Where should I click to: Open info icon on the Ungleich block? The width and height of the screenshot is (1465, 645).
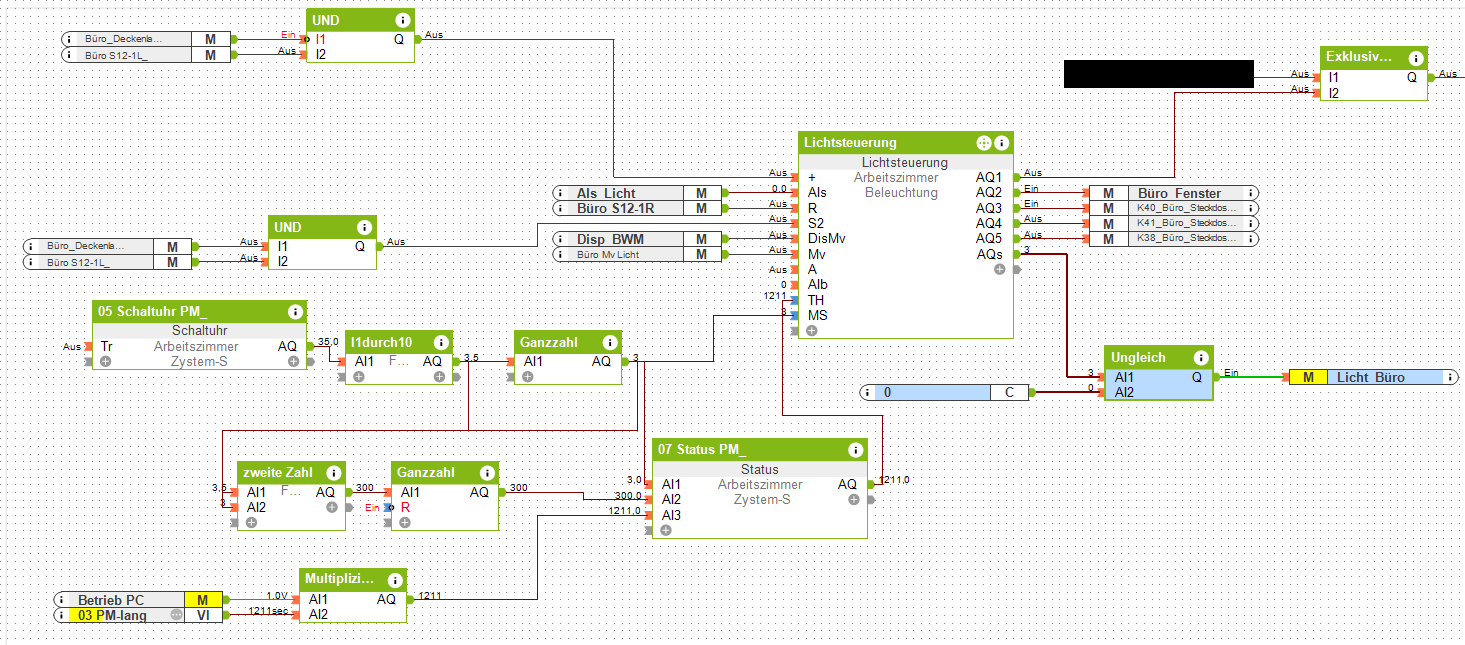coord(1199,357)
